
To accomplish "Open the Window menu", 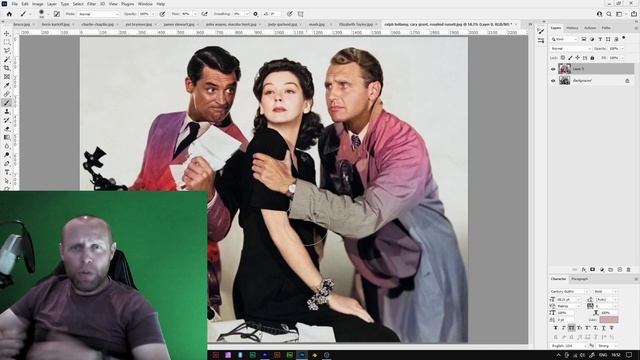I will [x=145, y=4].
